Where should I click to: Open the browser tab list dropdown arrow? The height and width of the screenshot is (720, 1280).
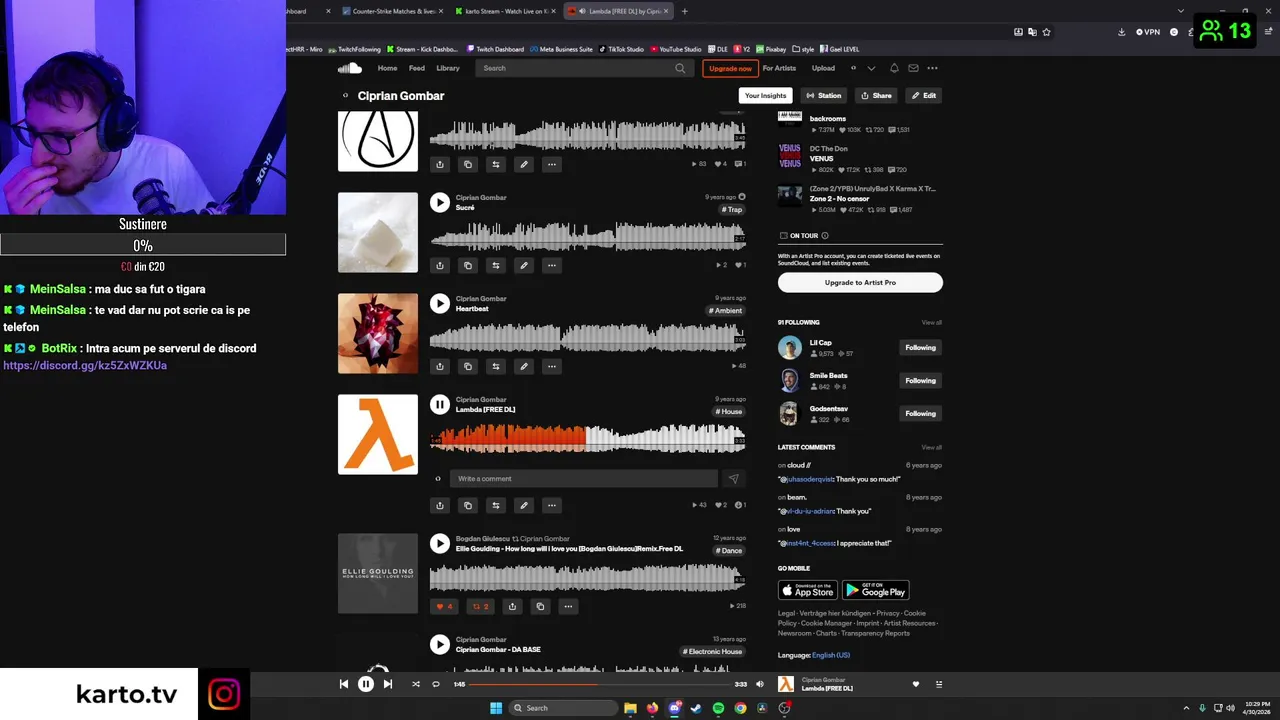coord(1181,11)
